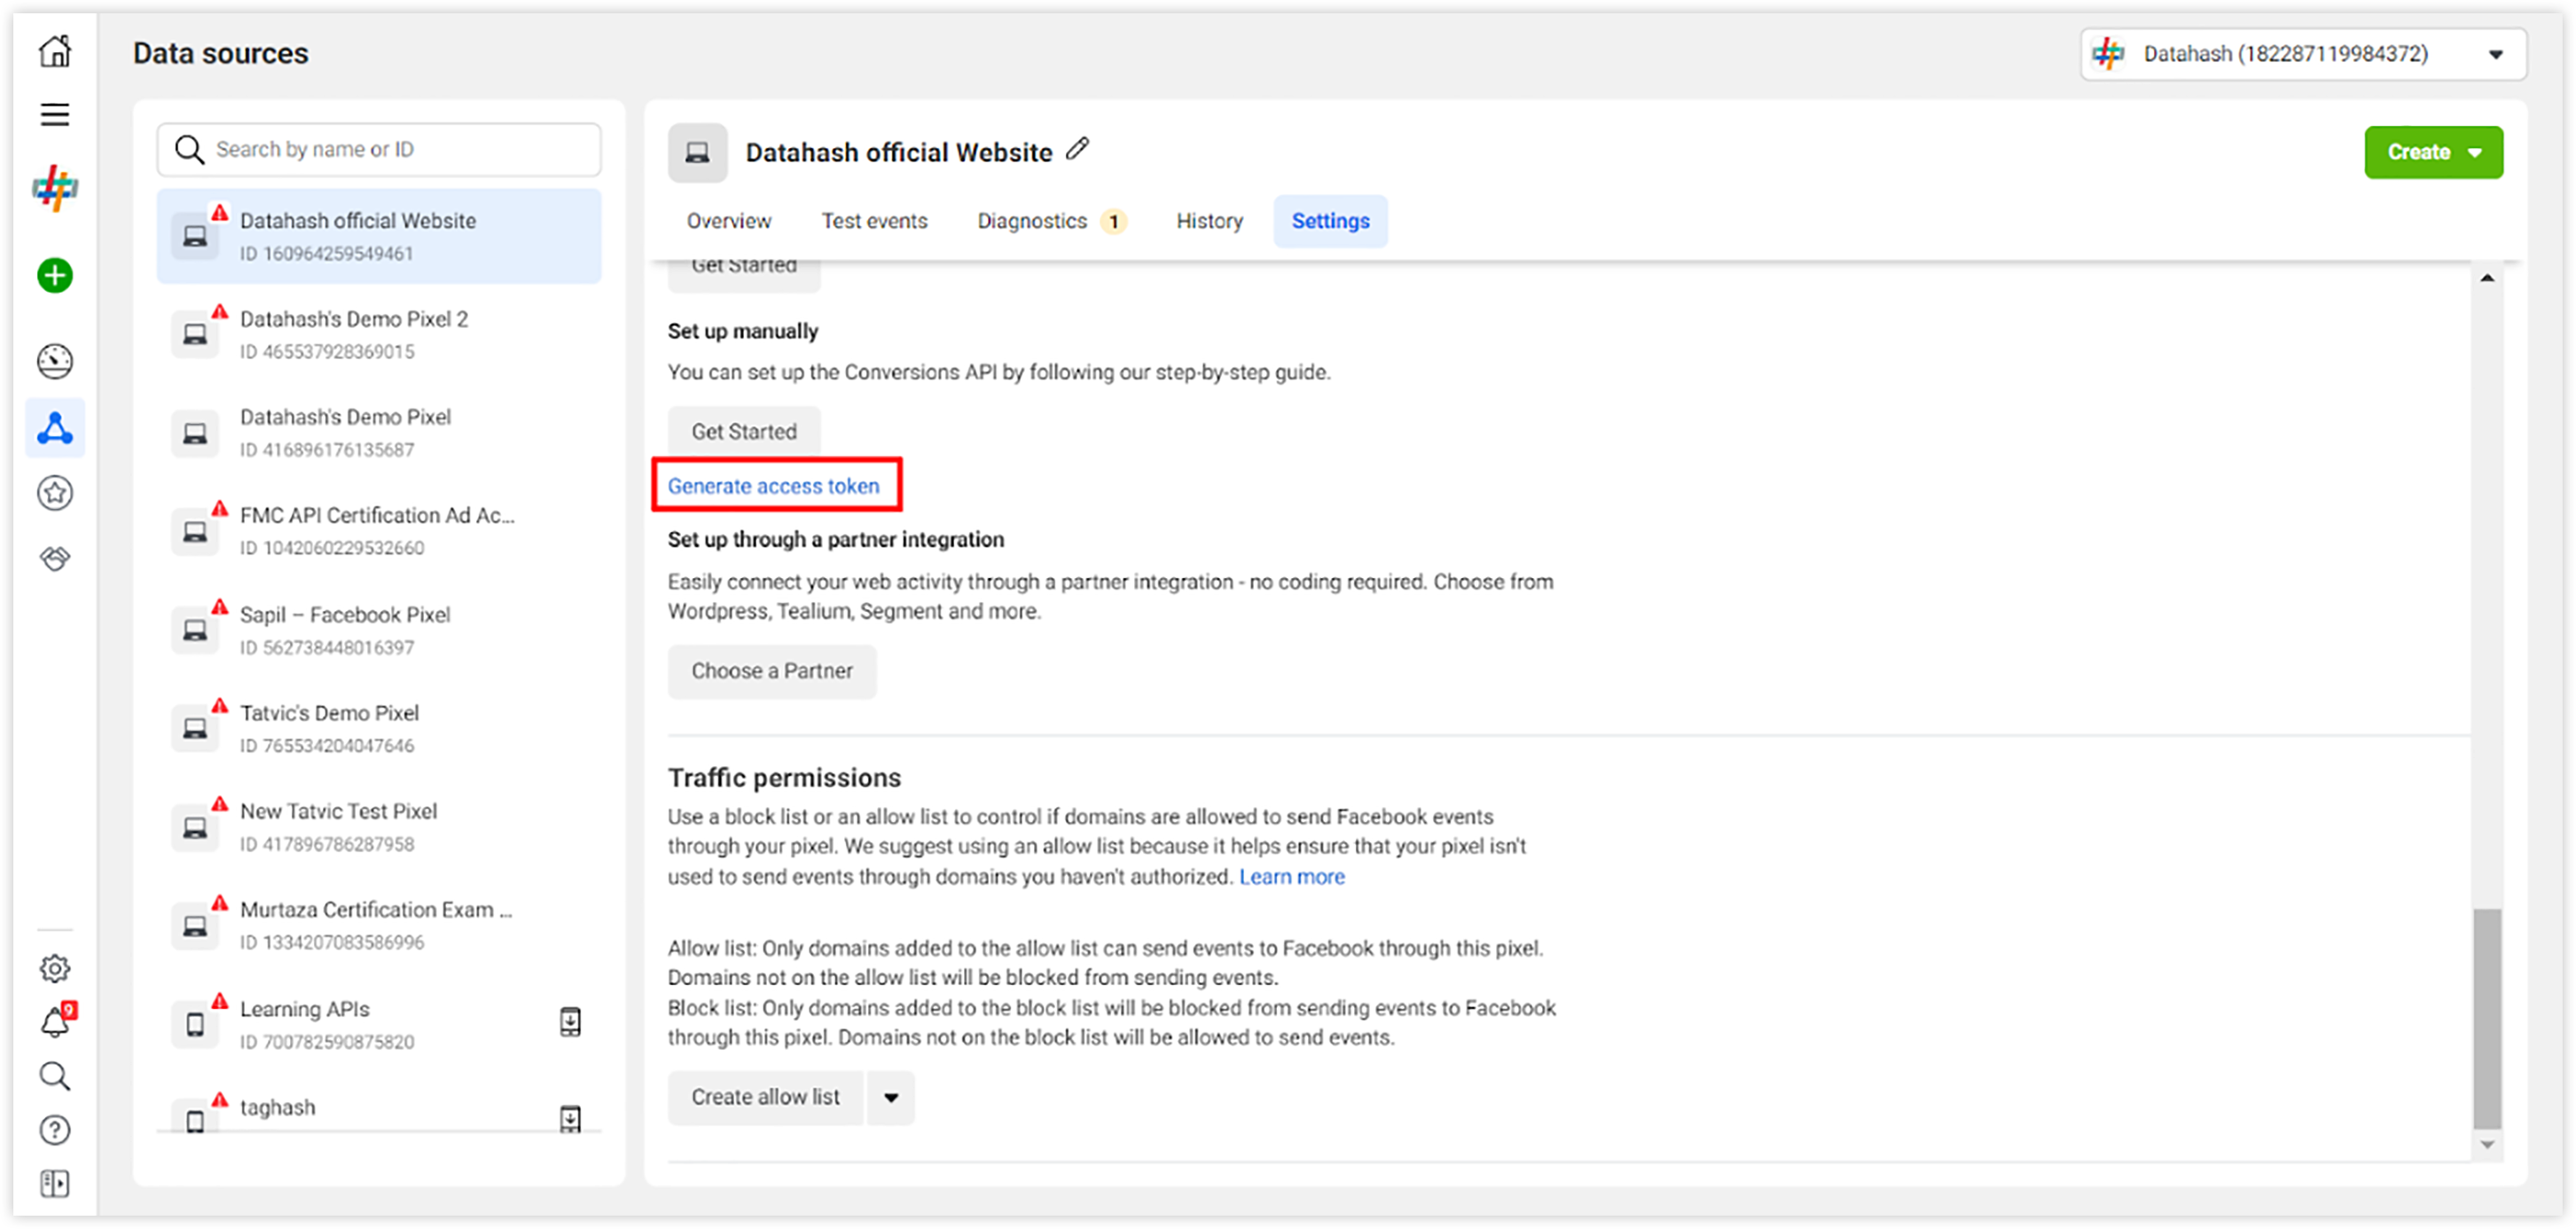
Task: Click the warning icon on Datahash's Demo Pixel 2
Action: pos(220,312)
